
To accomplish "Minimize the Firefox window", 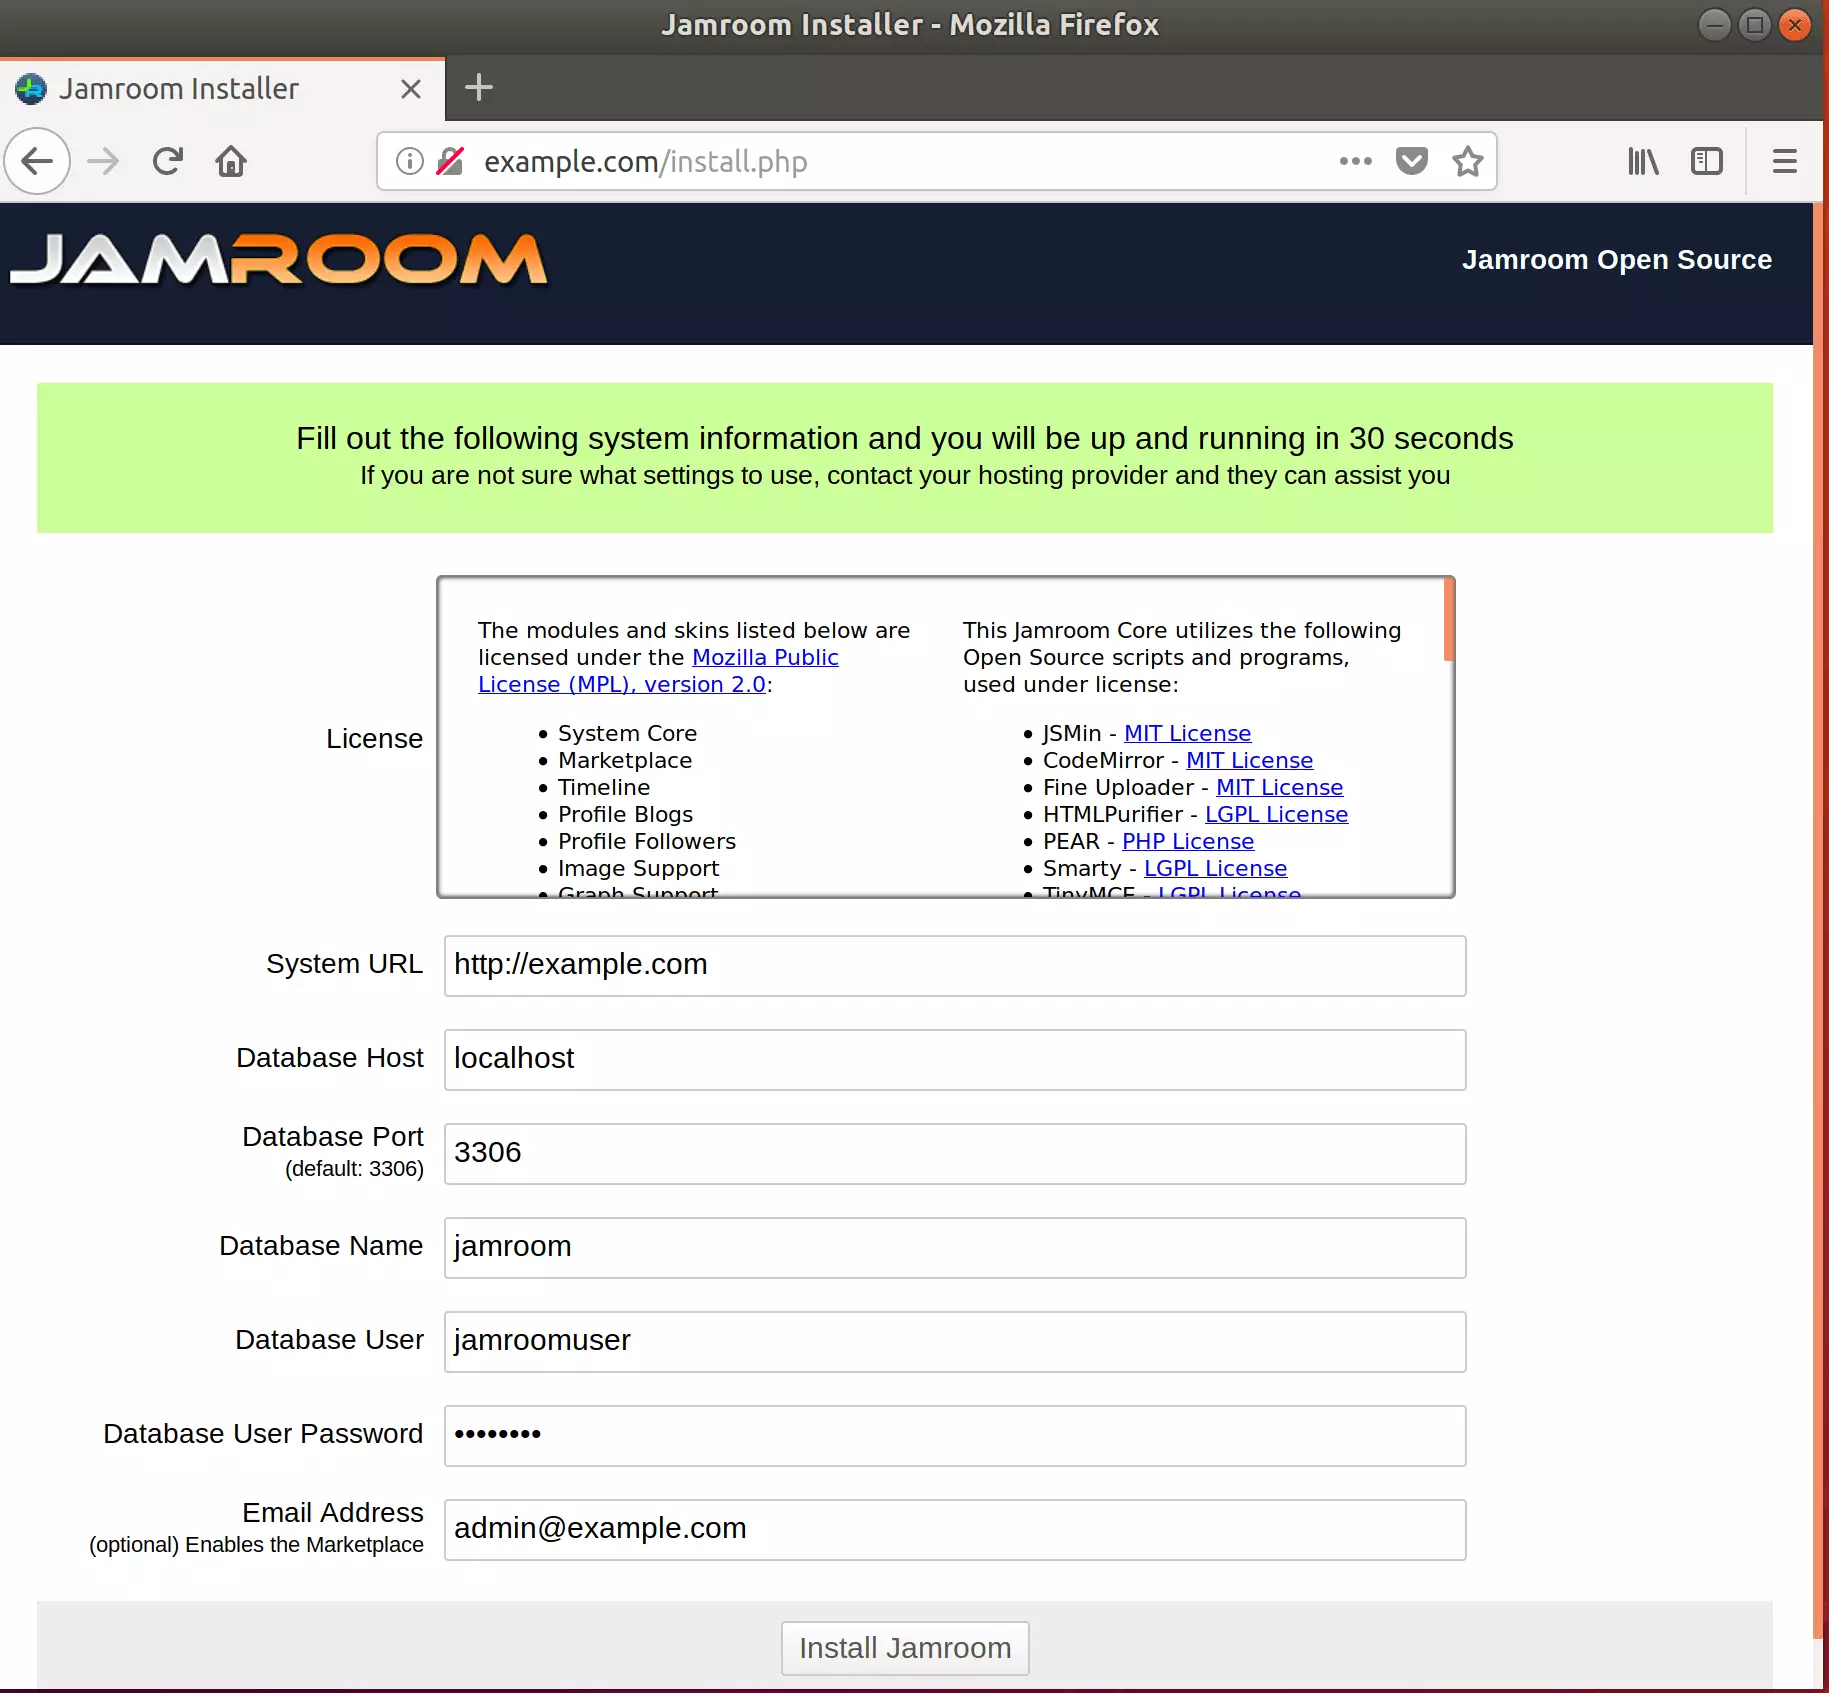I will click(1714, 24).
